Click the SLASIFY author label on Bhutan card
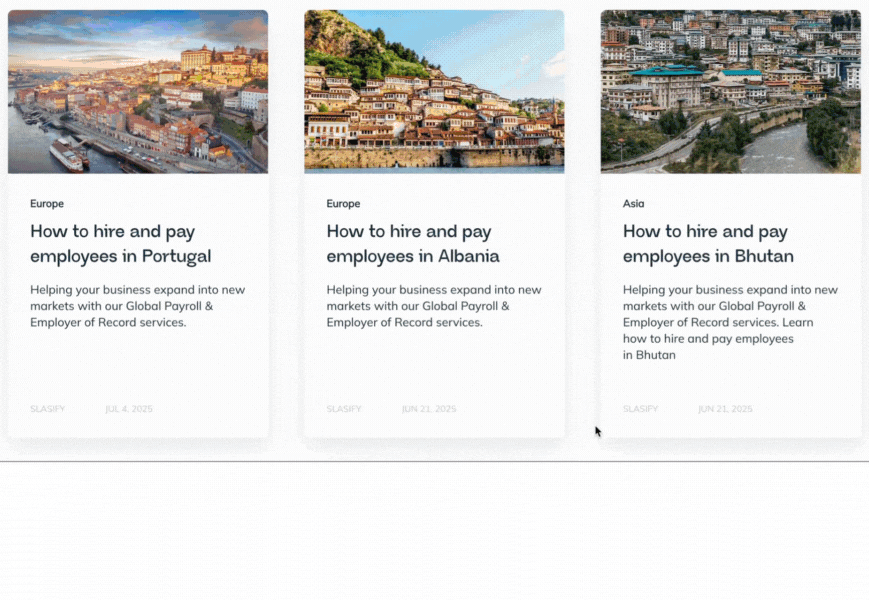The image size is (869, 600). pos(640,409)
